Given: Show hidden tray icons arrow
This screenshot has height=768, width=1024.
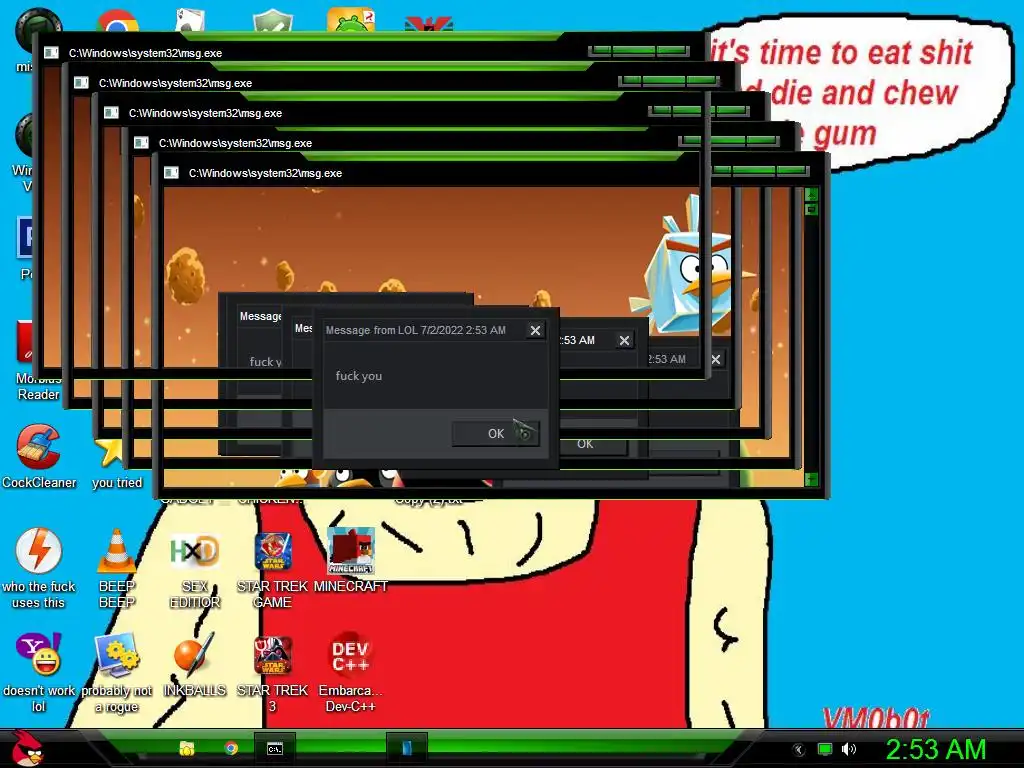Looking at the screenshot, I should coord(799,750).
